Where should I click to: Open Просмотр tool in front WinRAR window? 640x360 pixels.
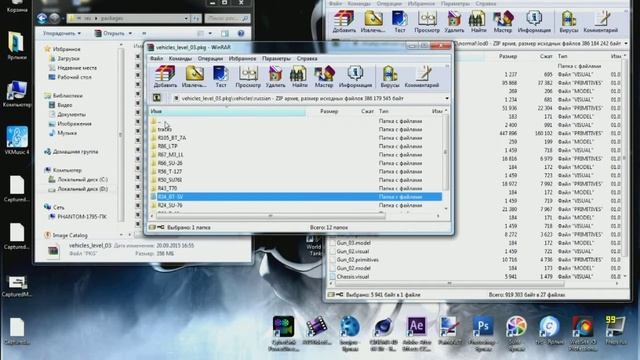click(x=248, y=76)
